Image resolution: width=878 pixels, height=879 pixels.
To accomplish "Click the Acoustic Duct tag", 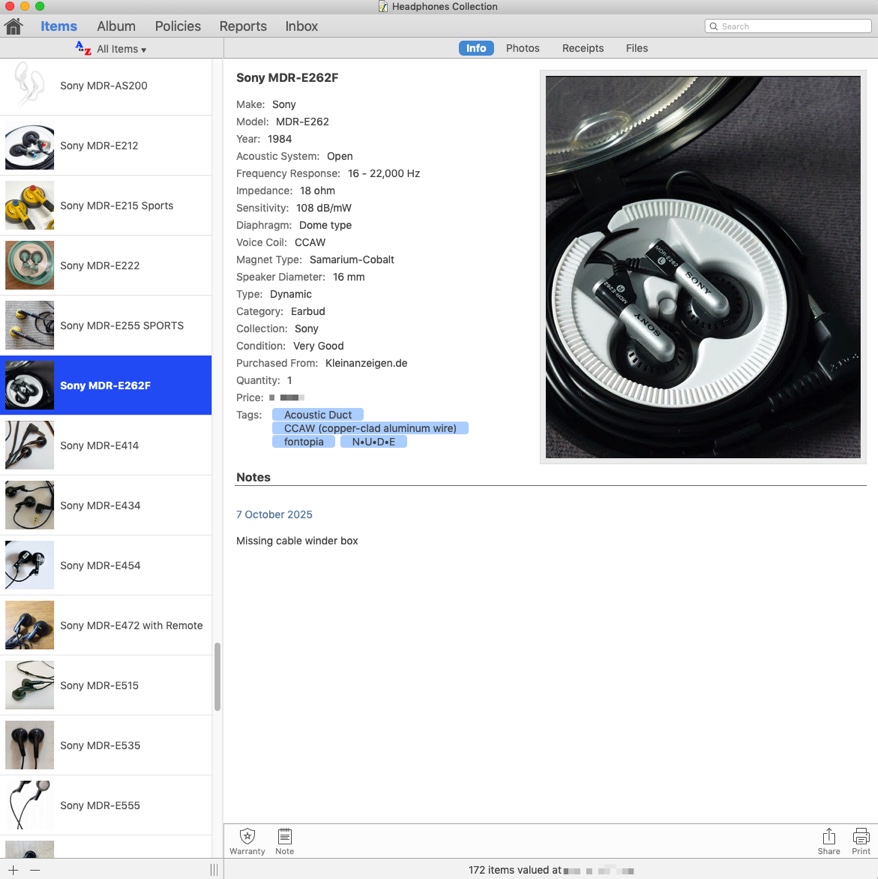I will tap(318, 415).
